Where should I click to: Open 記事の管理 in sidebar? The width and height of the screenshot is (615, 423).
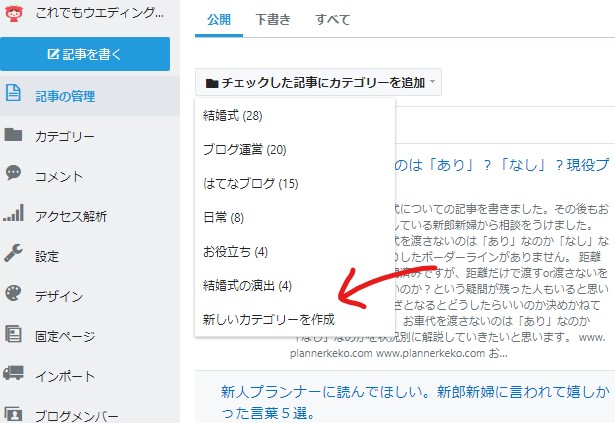(65, 96)
